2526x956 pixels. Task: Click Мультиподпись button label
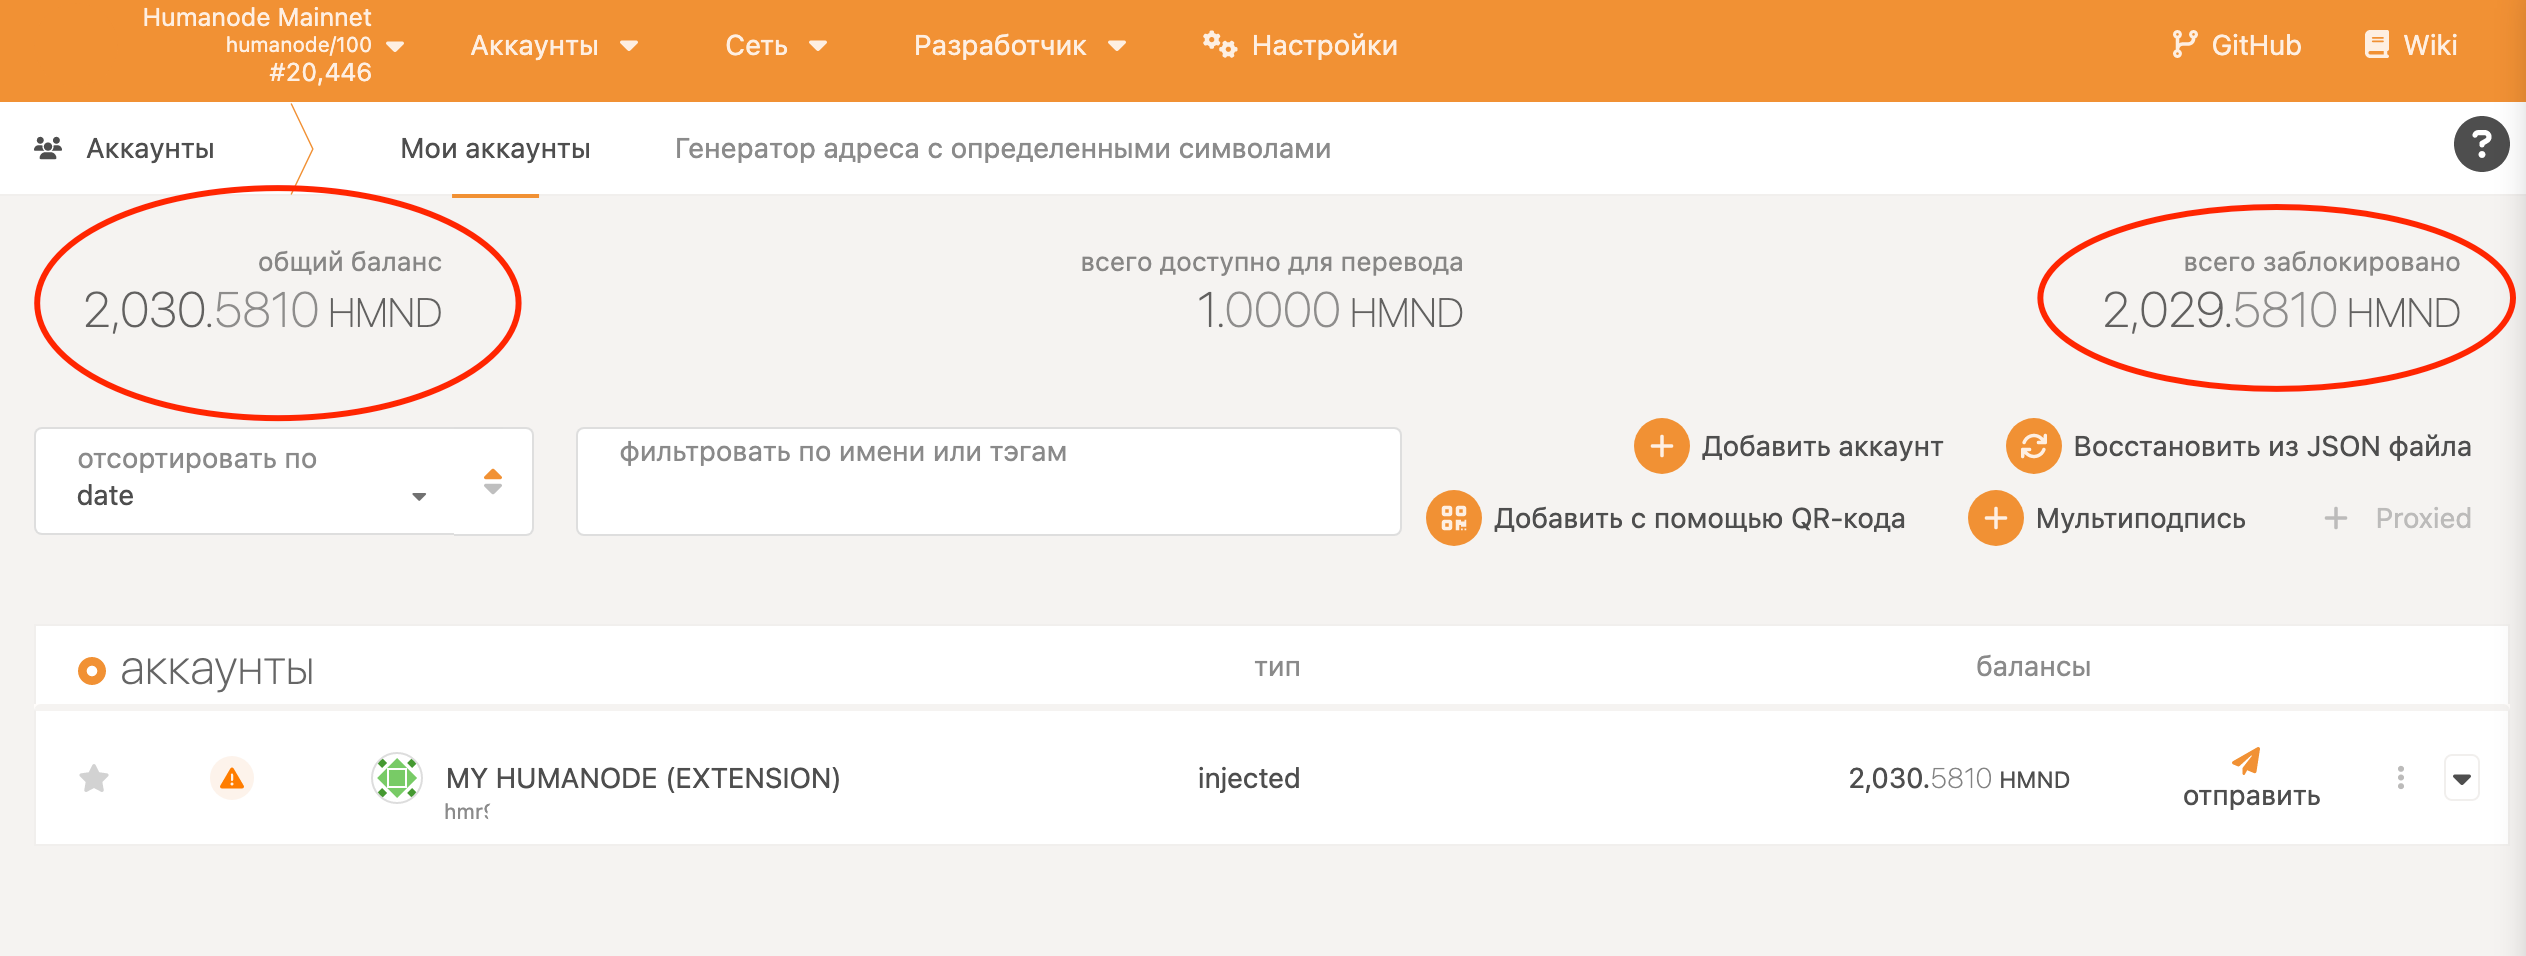tap(2140, 518)
